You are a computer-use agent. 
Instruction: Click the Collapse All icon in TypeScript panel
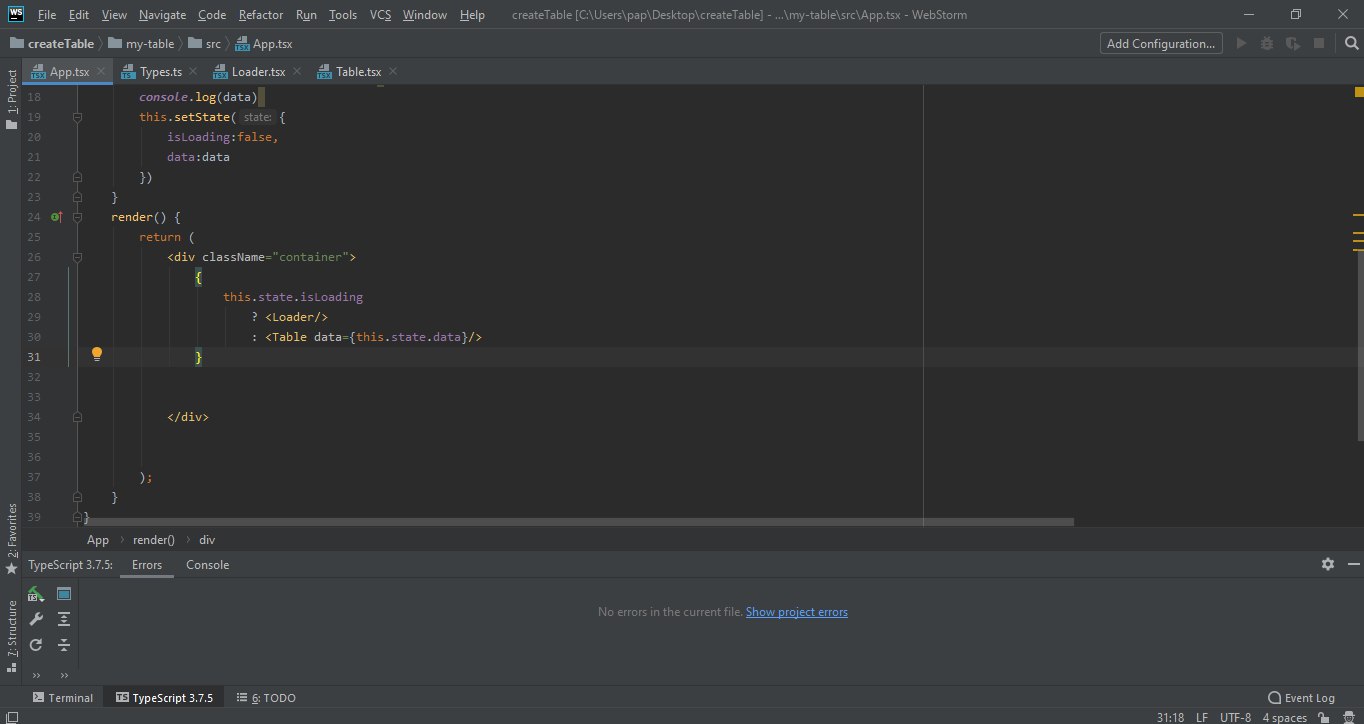64,645
